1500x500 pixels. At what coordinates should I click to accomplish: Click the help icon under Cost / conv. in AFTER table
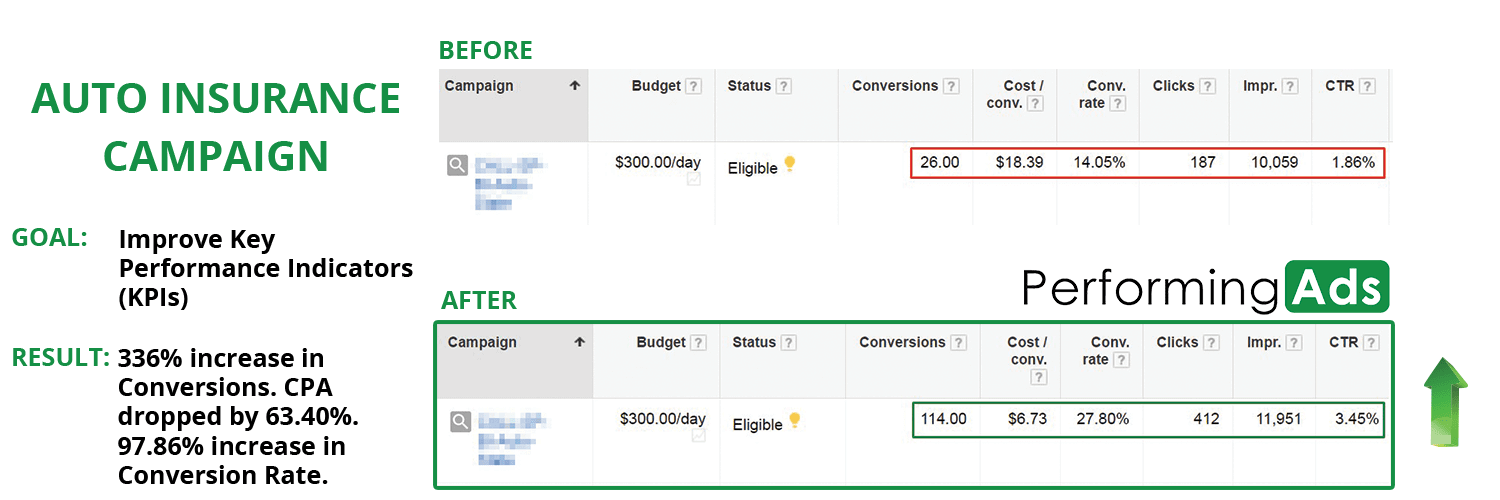[x=1039, y=377]
